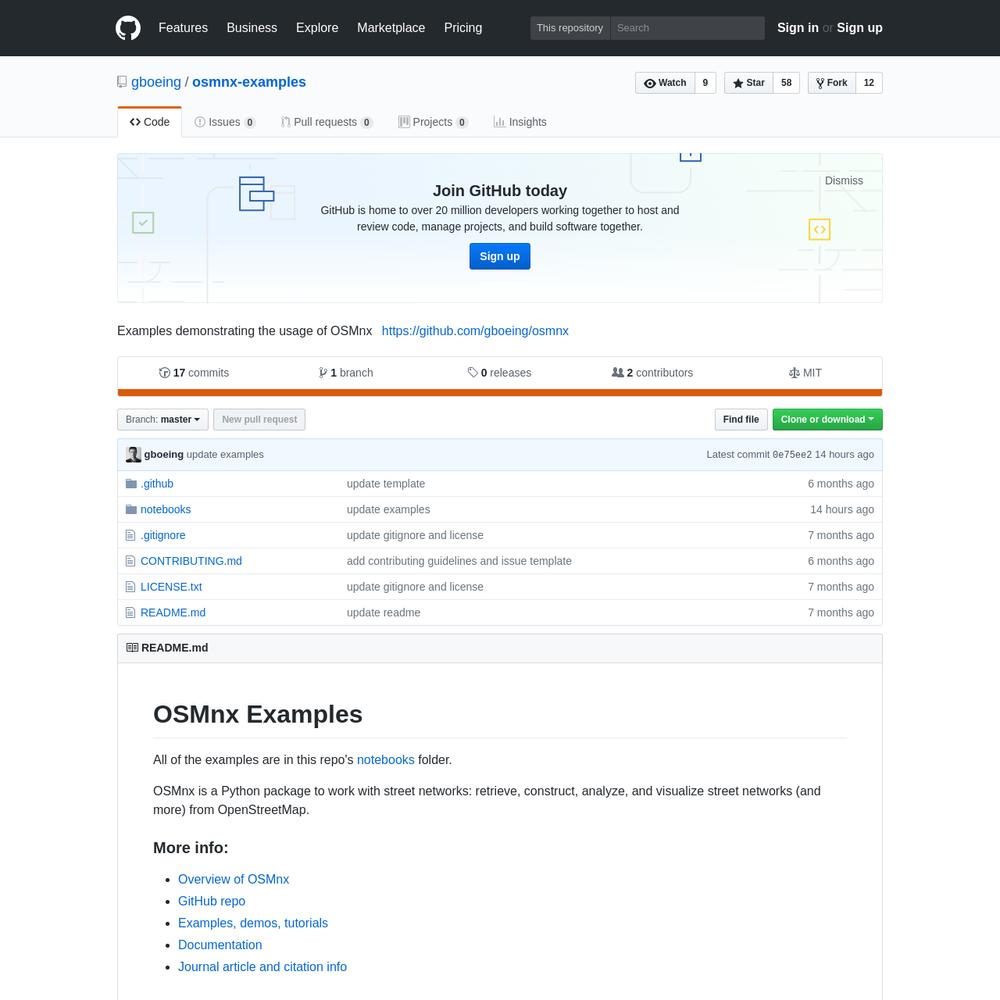1000x1000 pixels.
Task: Click Sign up in the header
Action: click(860, 28)
